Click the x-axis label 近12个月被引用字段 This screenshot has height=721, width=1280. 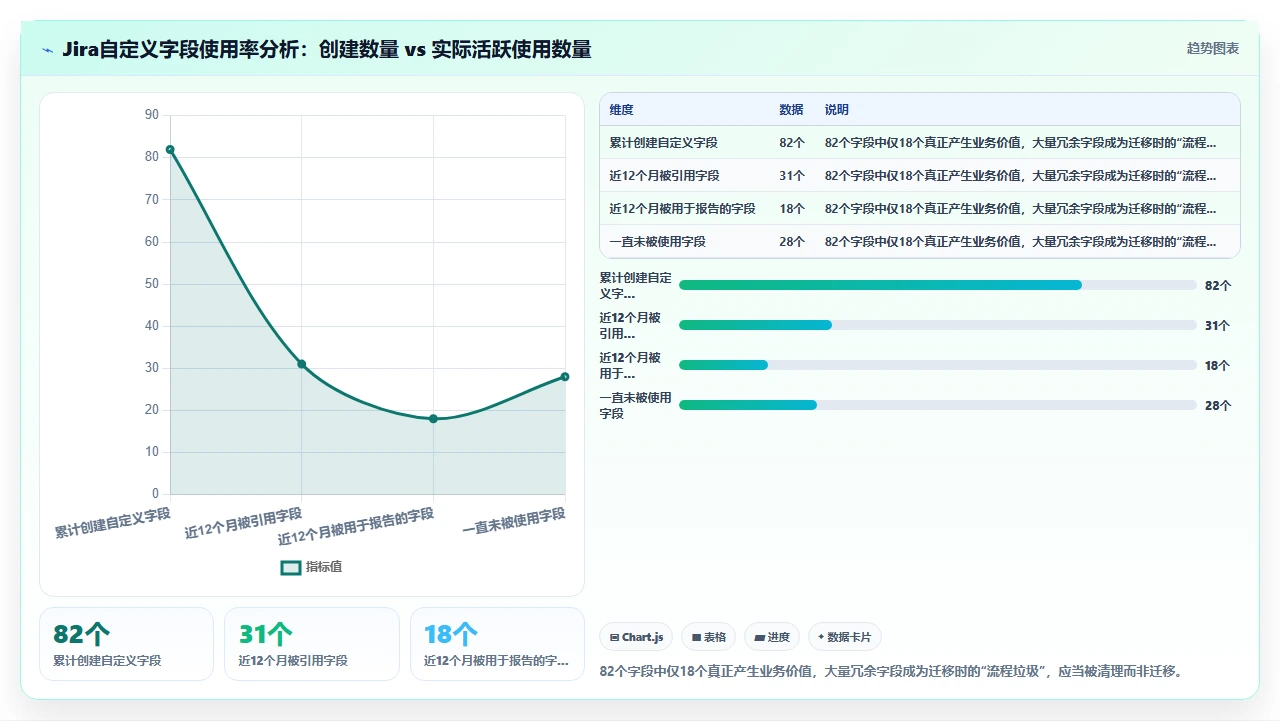coord(243,523)
